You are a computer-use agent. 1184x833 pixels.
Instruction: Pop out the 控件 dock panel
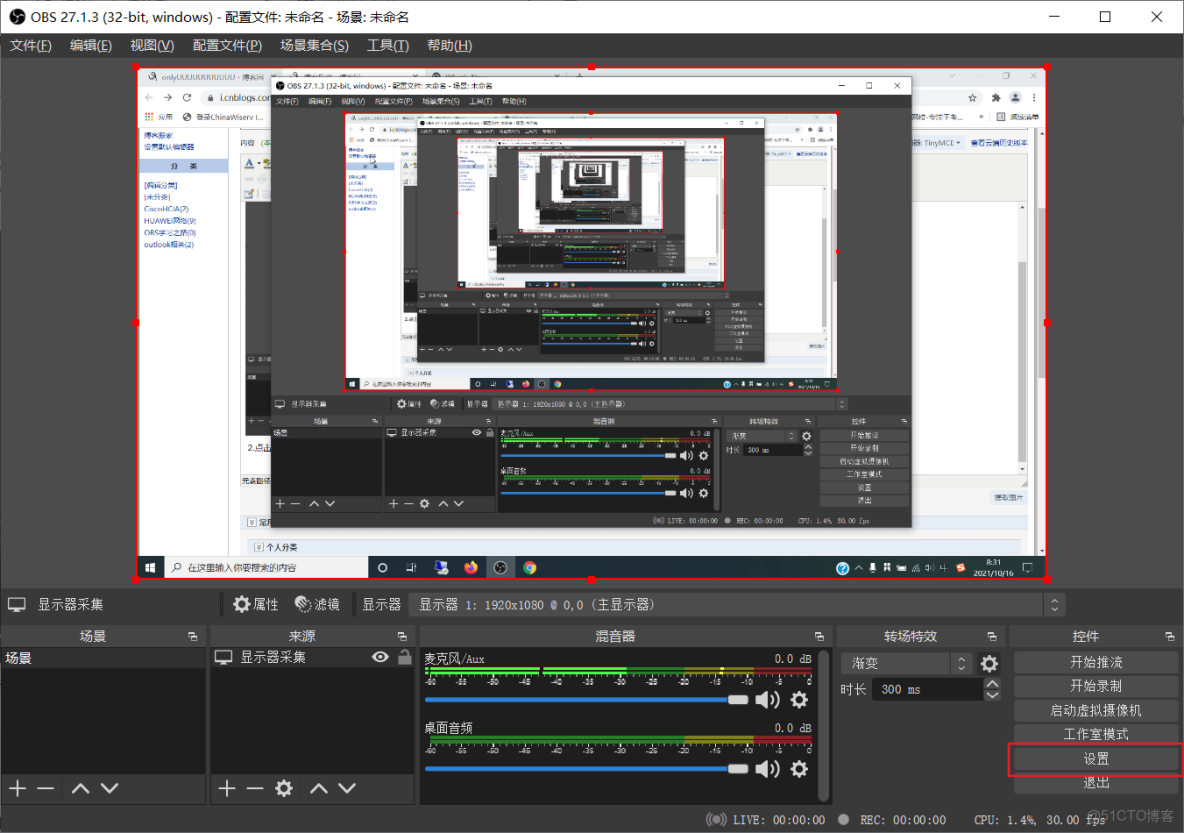1170,637
